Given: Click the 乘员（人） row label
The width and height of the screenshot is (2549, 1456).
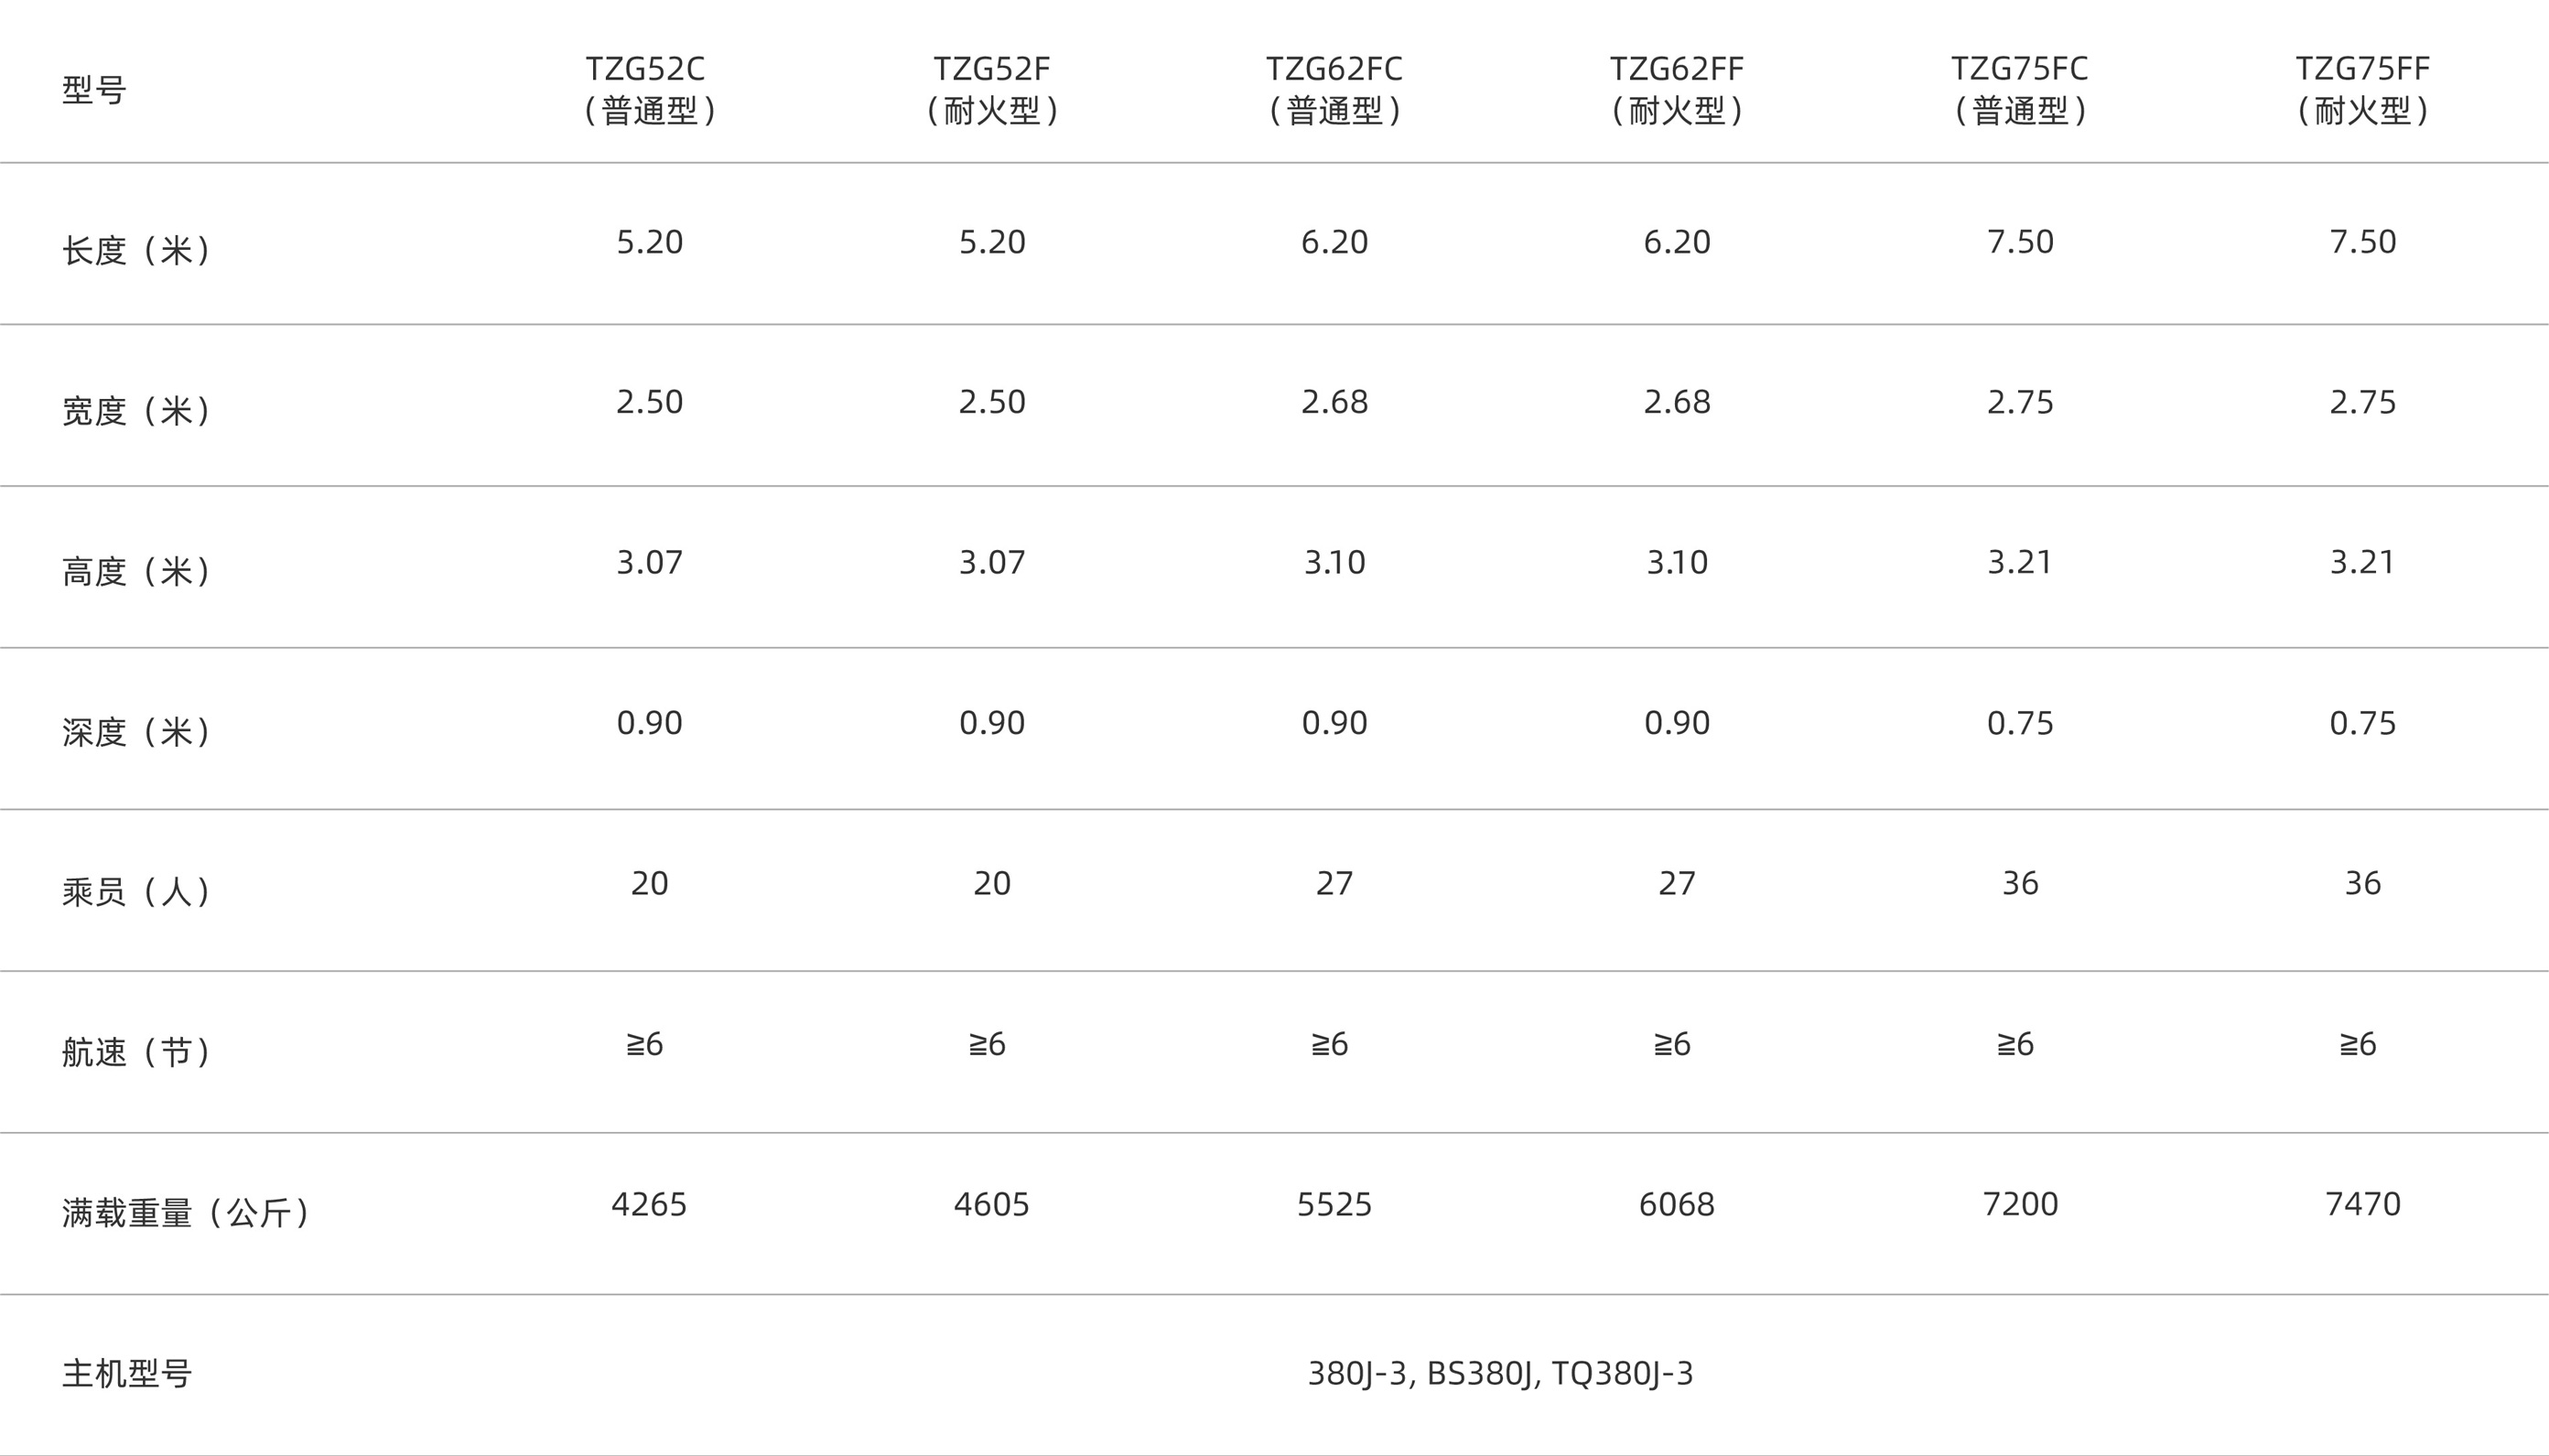Looking at the screenshot, I should pyautogui.click(x=136, y=891).
